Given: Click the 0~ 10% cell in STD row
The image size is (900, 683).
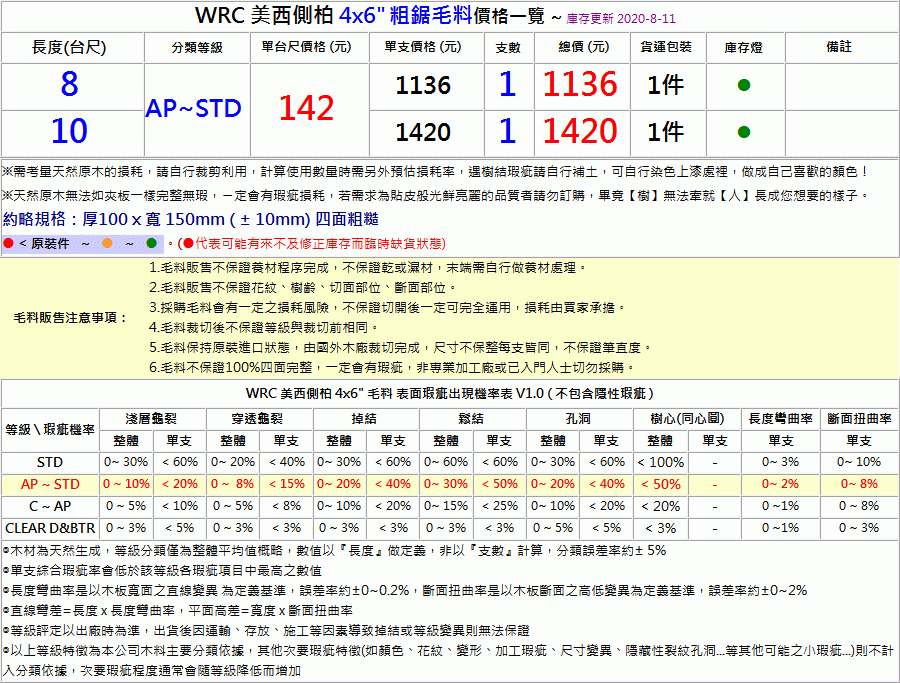Looking at the screenshot, I should click(859, 463).
